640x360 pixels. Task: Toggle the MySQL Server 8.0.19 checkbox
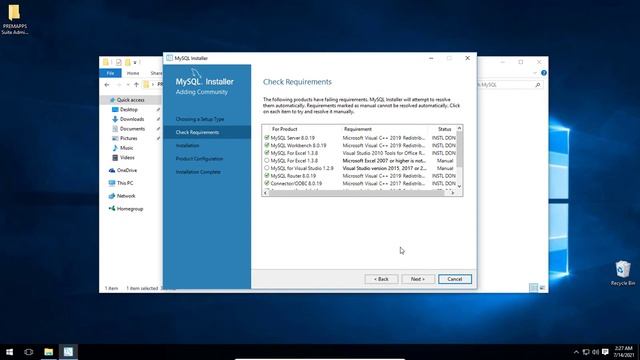(x=267, y=138)
